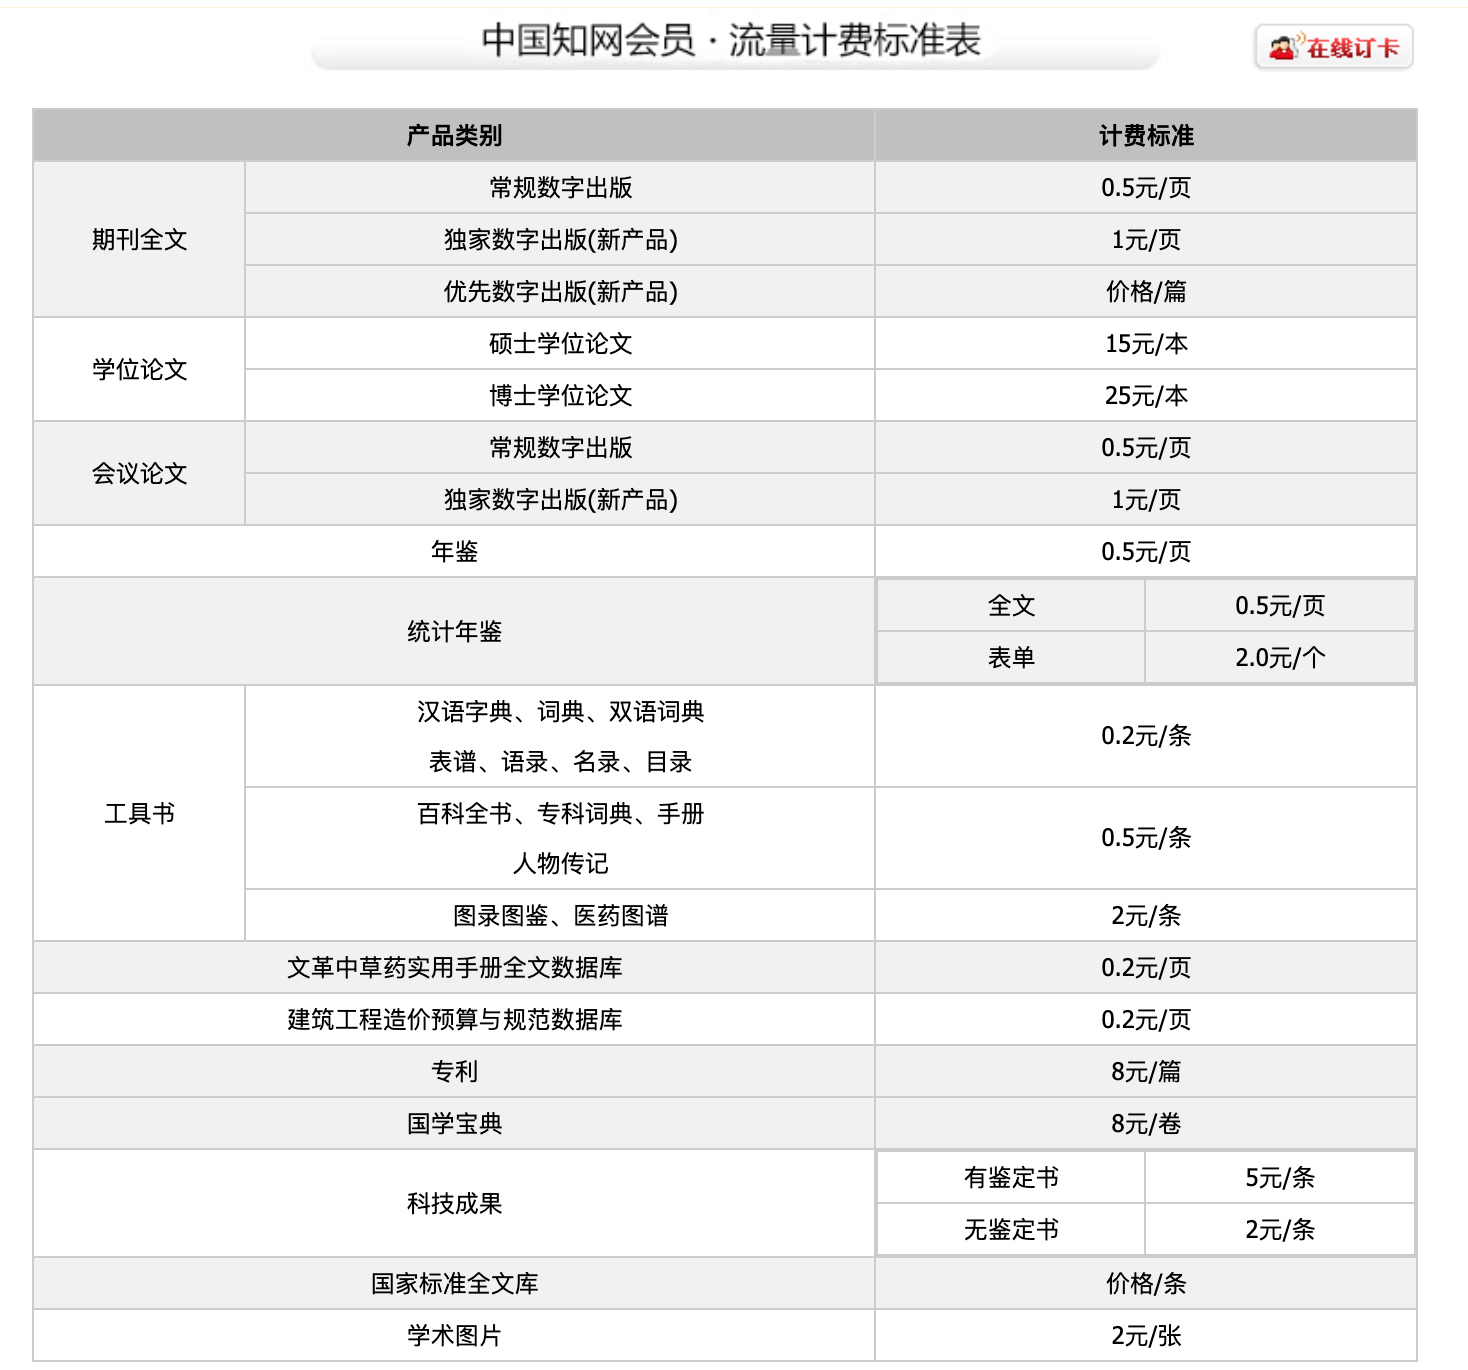Click 1元/页 for 期刊全文 独家数字出版
The image size is (1468, 1370).
[x=1146, y=239]
